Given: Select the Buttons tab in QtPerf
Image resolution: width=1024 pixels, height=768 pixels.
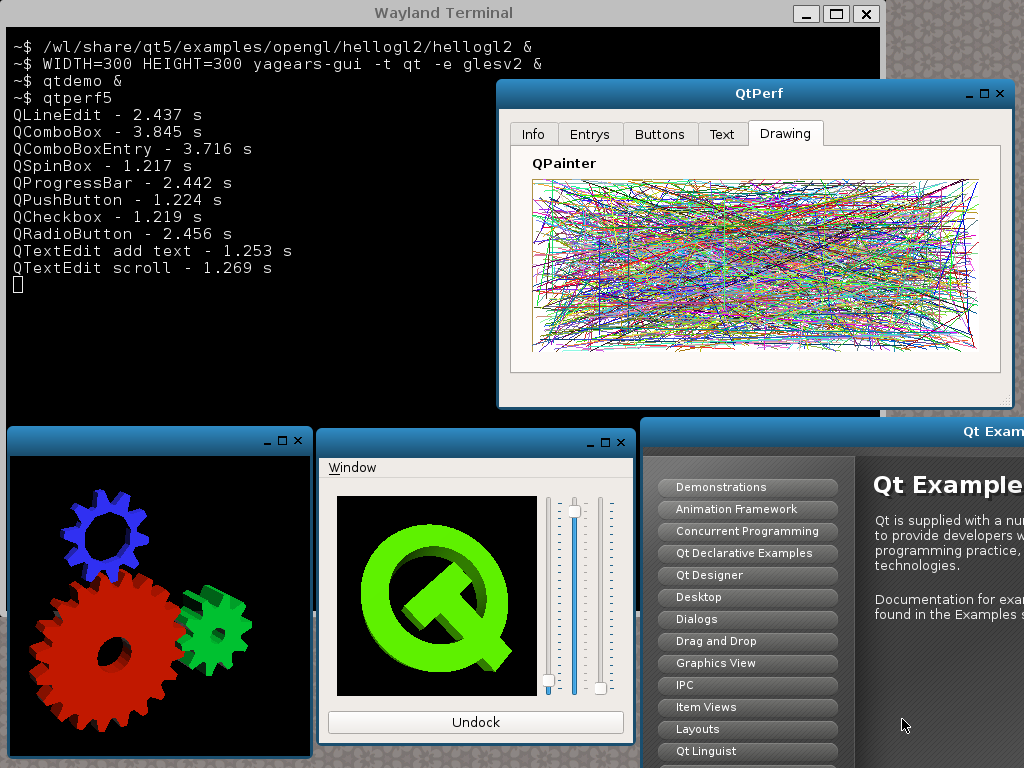Looking at the screenshot, I should coord(660,134).
